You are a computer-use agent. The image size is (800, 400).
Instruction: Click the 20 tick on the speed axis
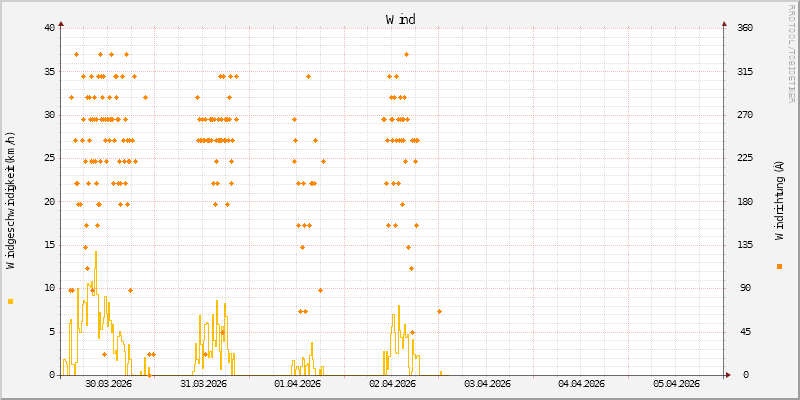(x=50, y=201)
